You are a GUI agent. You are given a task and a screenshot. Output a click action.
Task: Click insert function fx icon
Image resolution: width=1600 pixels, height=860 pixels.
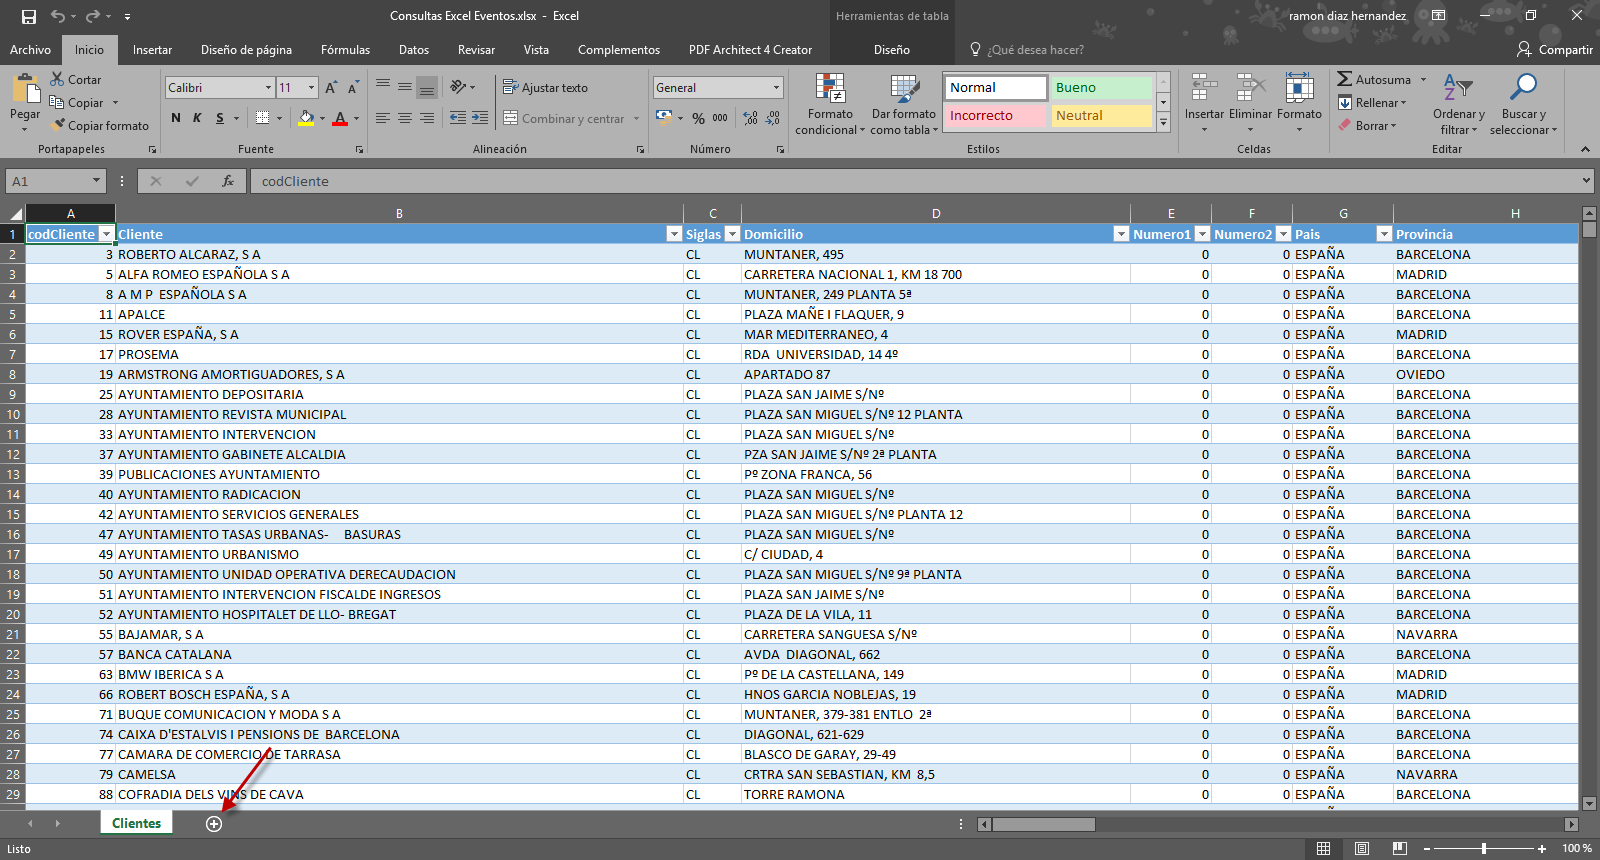(x=228, y=181)
